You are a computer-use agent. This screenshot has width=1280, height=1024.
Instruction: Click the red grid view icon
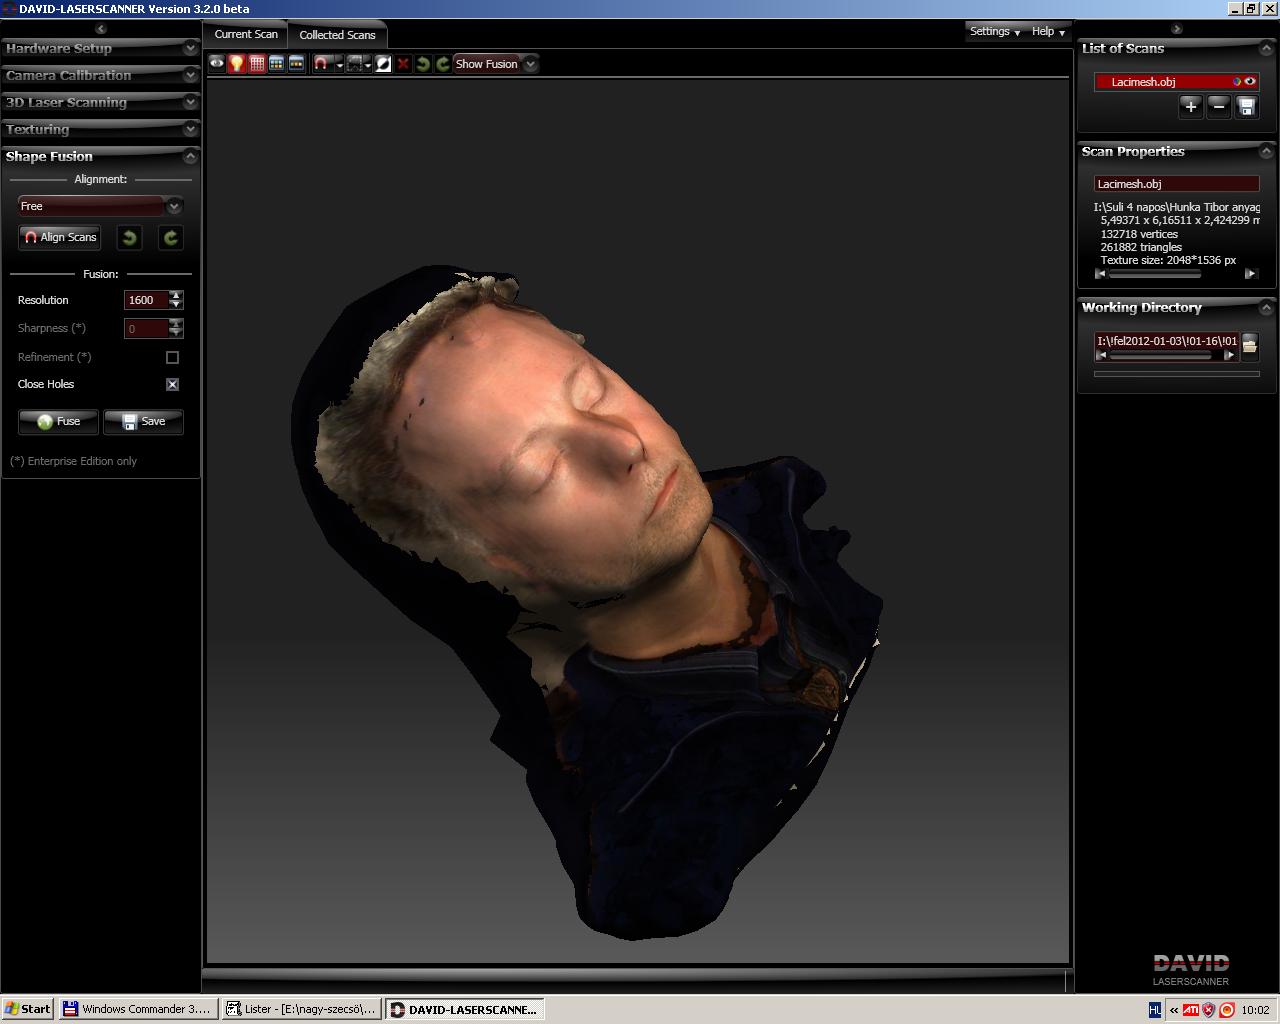coord(257,64)
